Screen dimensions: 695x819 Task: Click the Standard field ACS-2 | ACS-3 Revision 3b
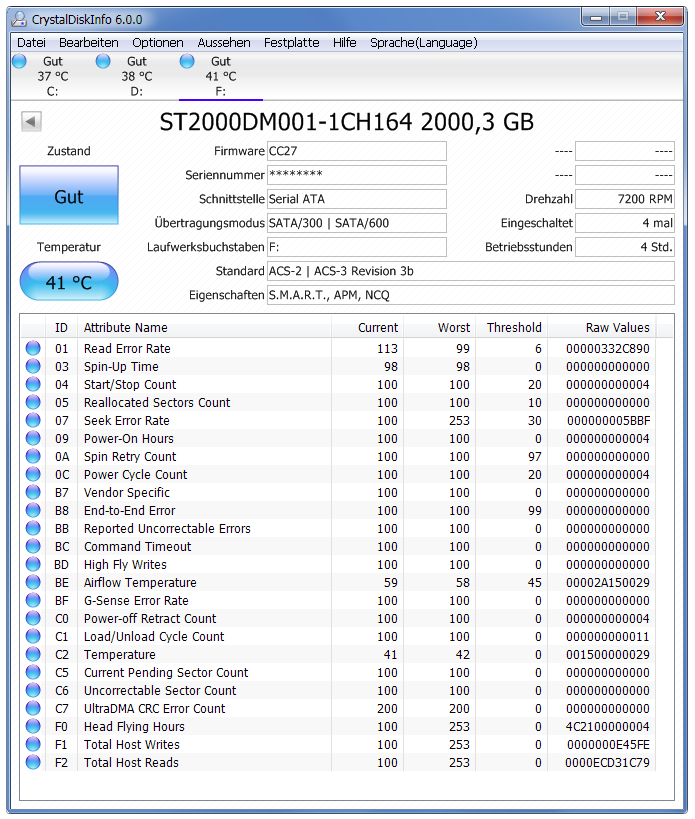point(470,271)
